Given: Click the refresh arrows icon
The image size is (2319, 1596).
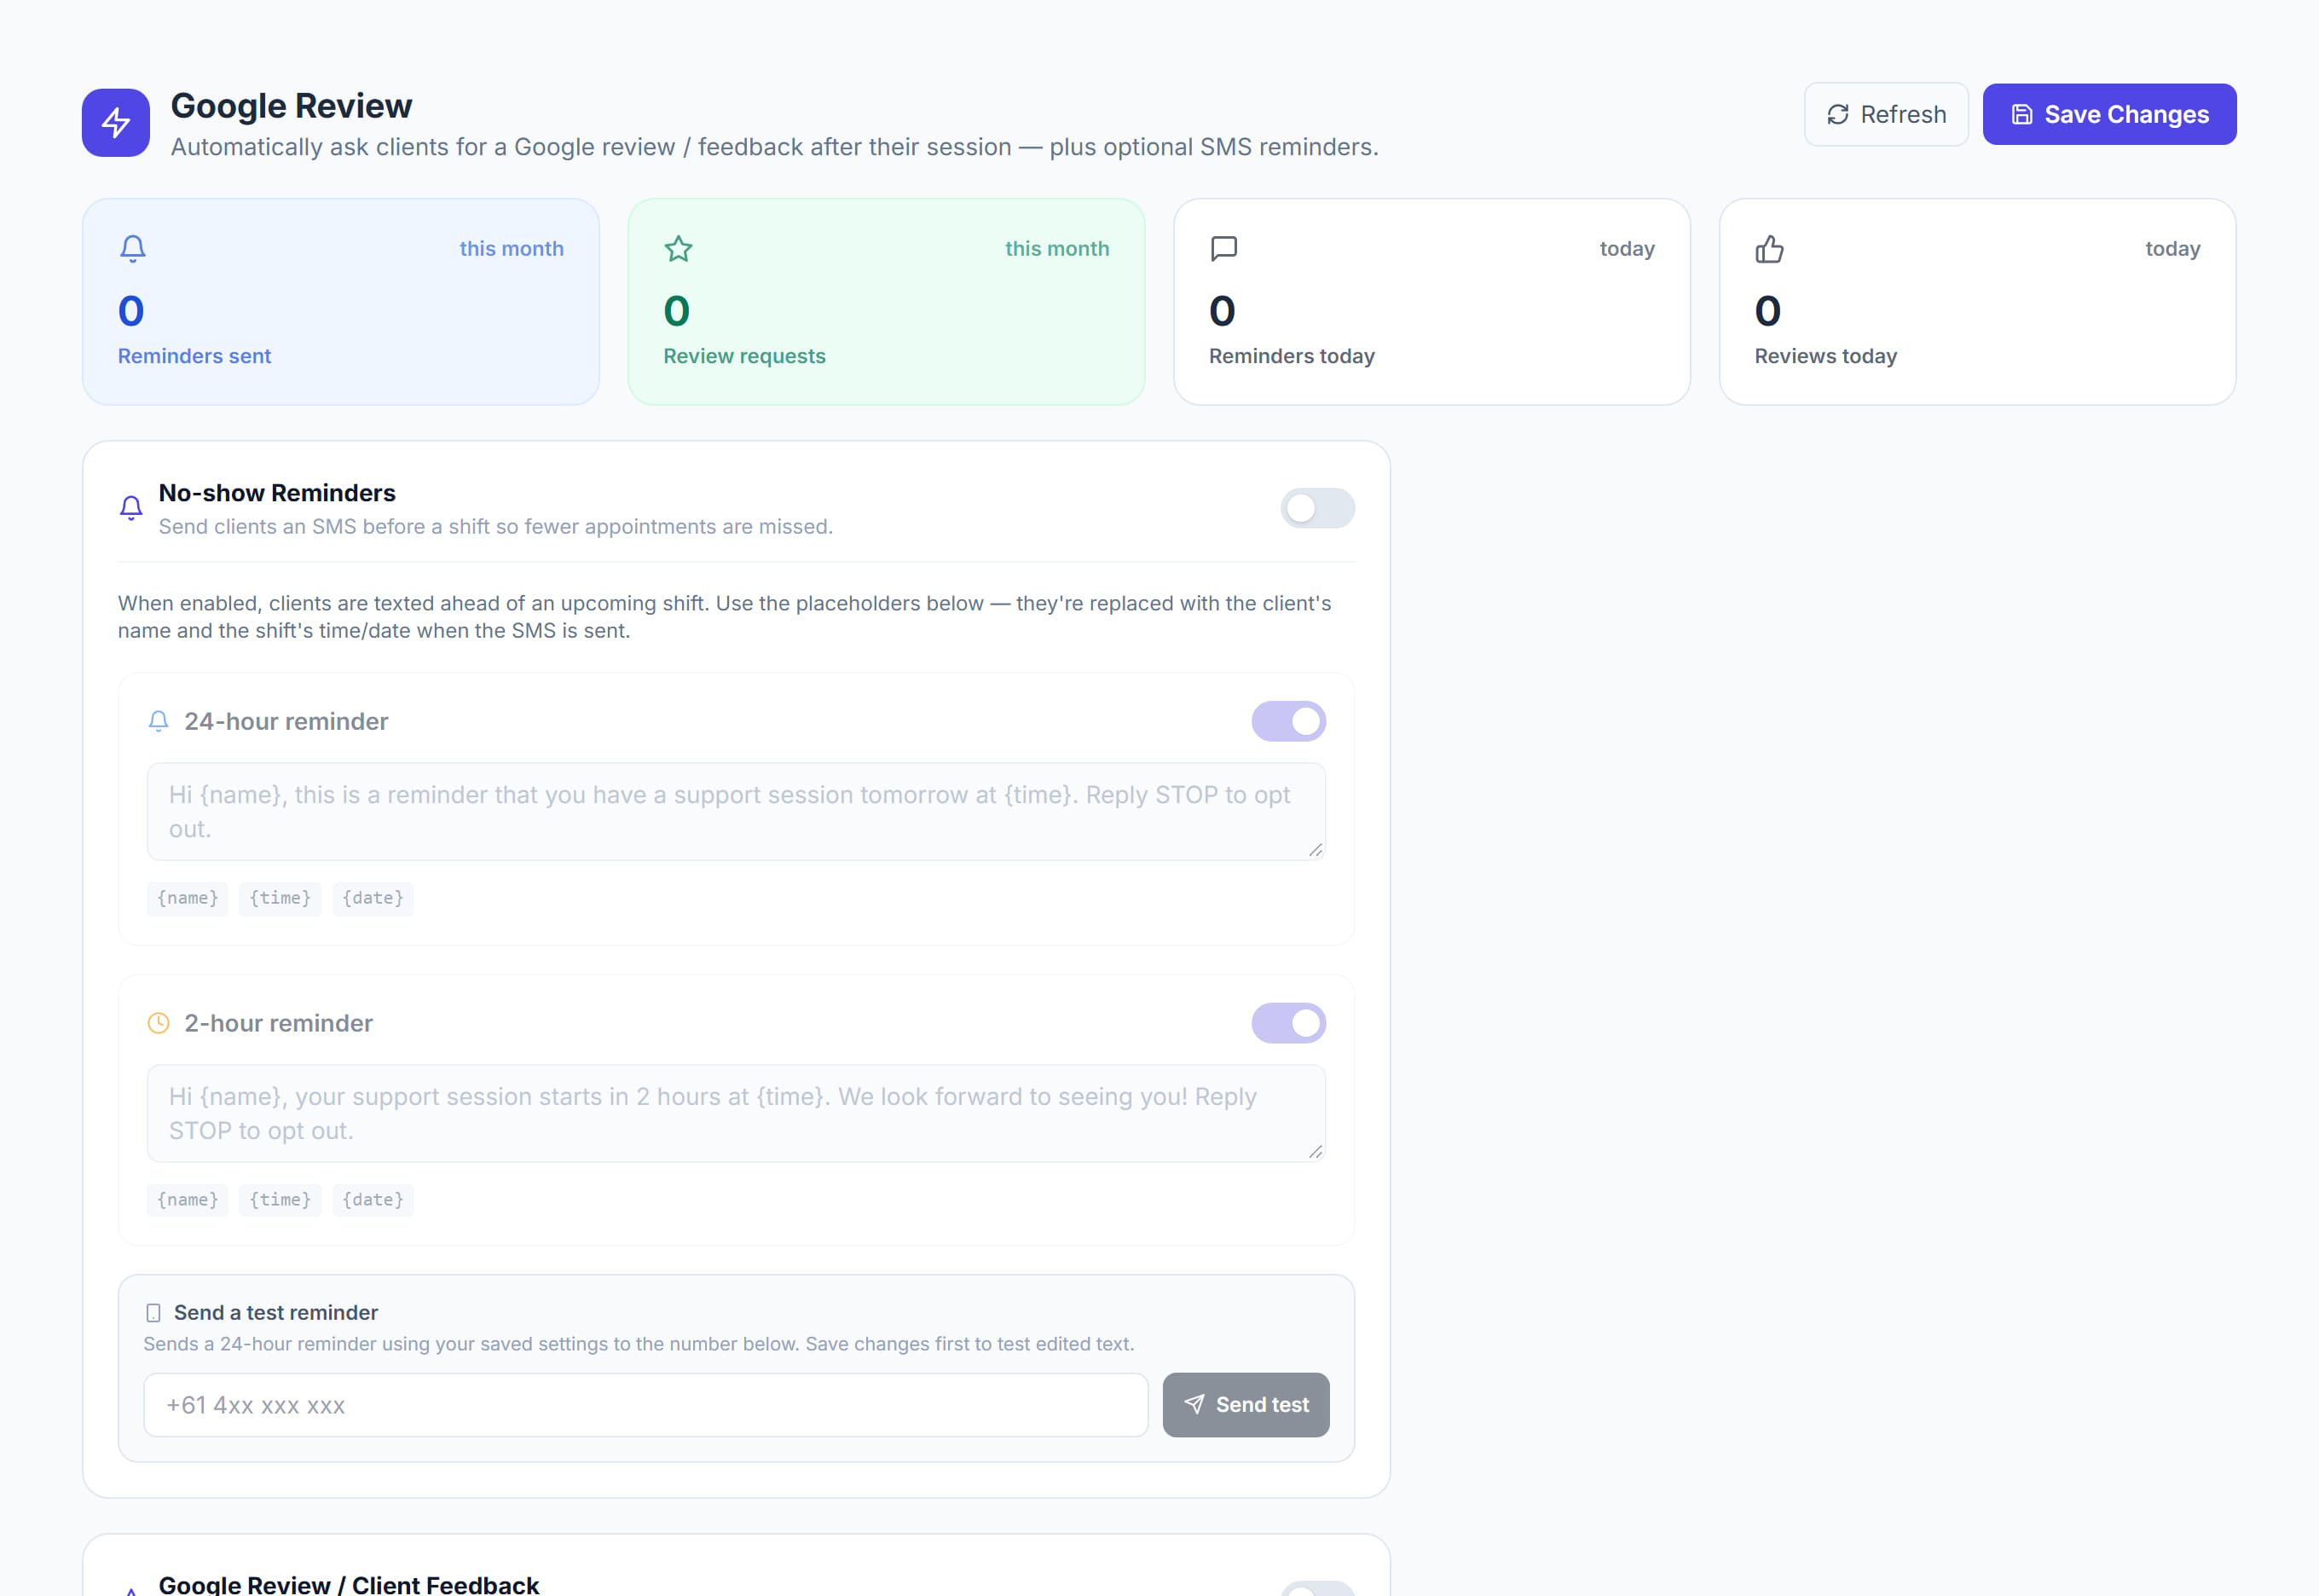Looking at the screenshot, I should [1838, 115].
